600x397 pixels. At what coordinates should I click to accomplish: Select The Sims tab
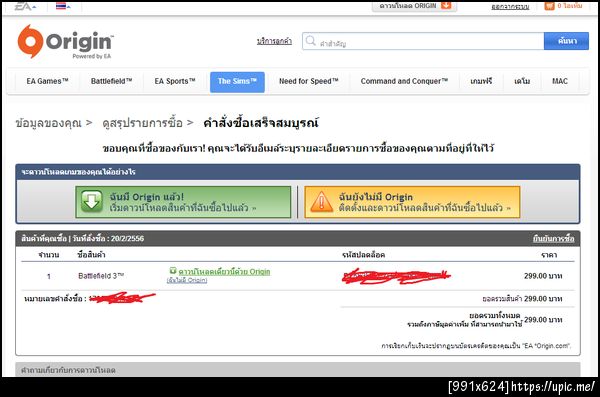[x=237, y=82]
